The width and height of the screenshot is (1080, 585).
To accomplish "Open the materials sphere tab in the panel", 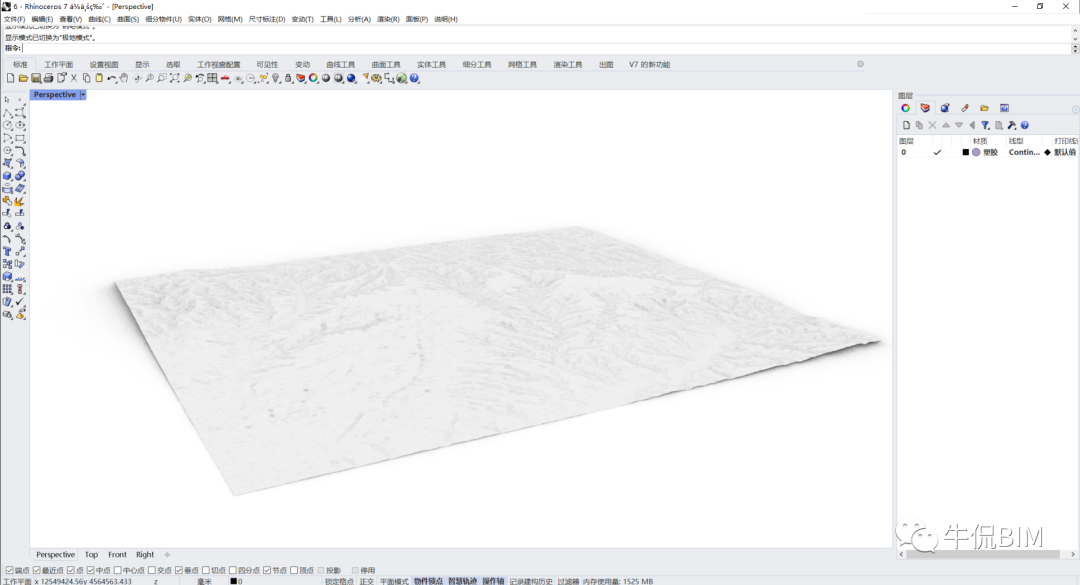I will [x=945, y=108].
